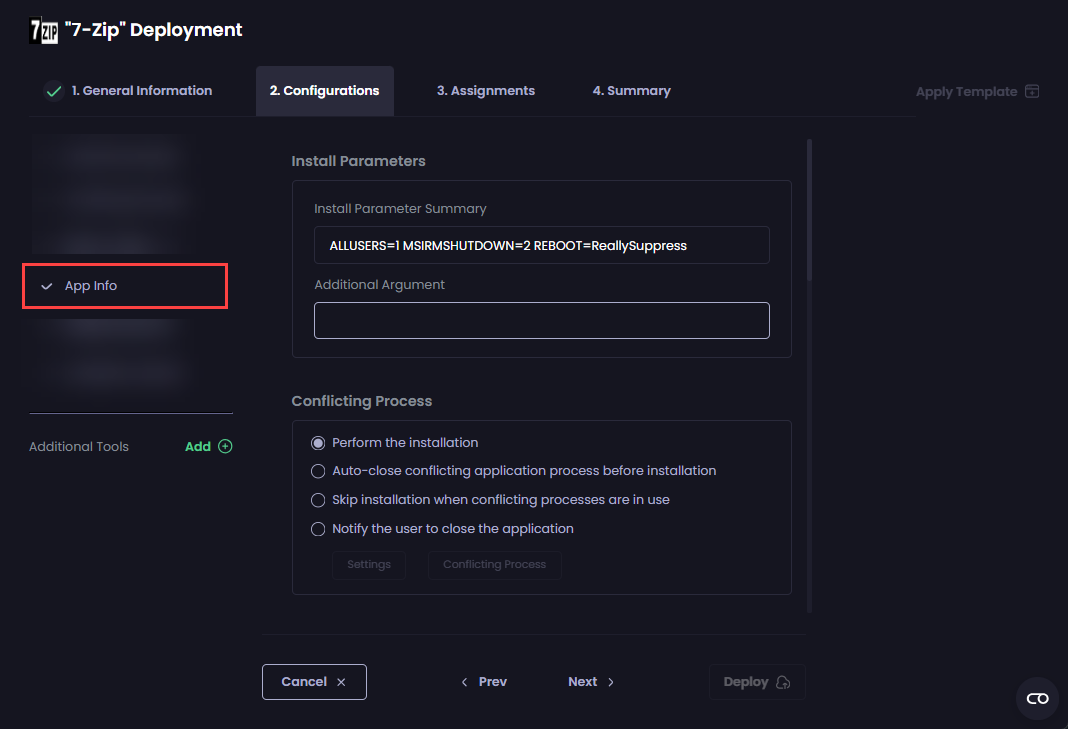Go to previous step with Prev chevron
1068x729 pixels.
[x=465, y=682]
